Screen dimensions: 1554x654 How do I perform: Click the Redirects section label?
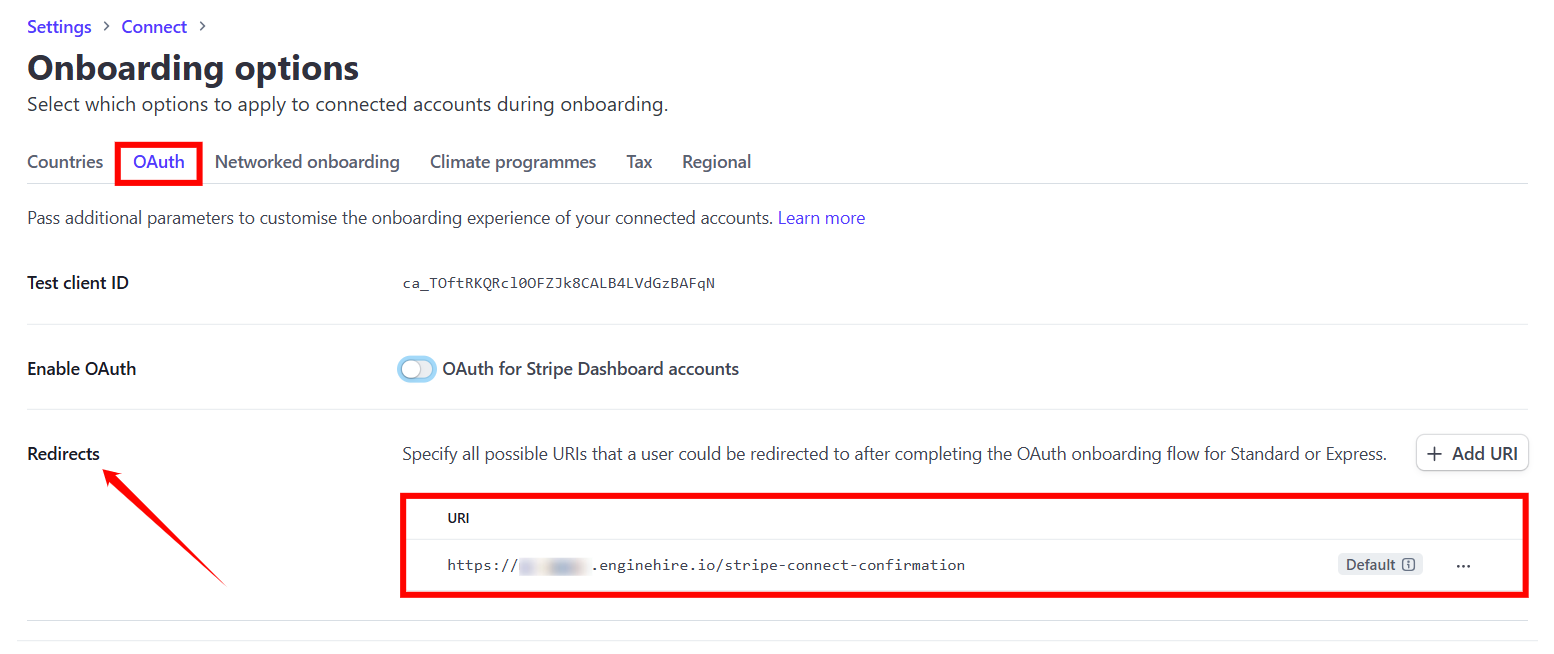click(x=63, y=454)
